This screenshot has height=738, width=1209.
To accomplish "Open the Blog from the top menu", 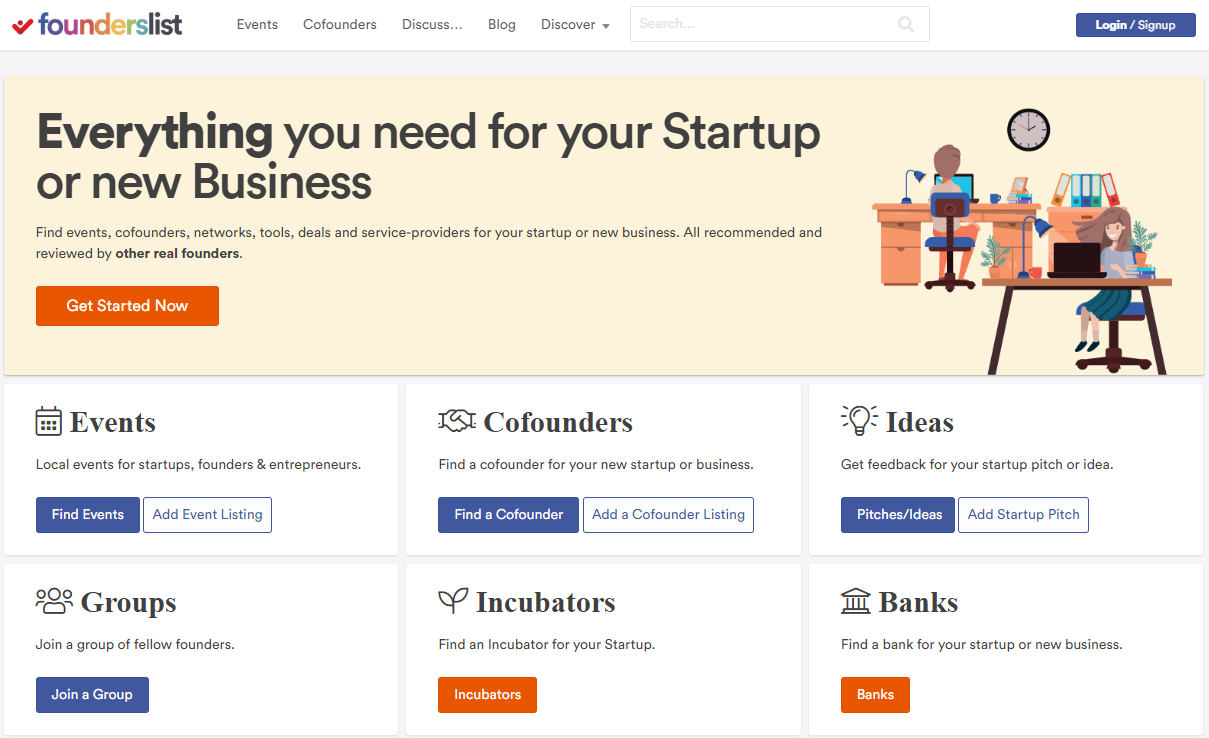I will tap(501, 24).
